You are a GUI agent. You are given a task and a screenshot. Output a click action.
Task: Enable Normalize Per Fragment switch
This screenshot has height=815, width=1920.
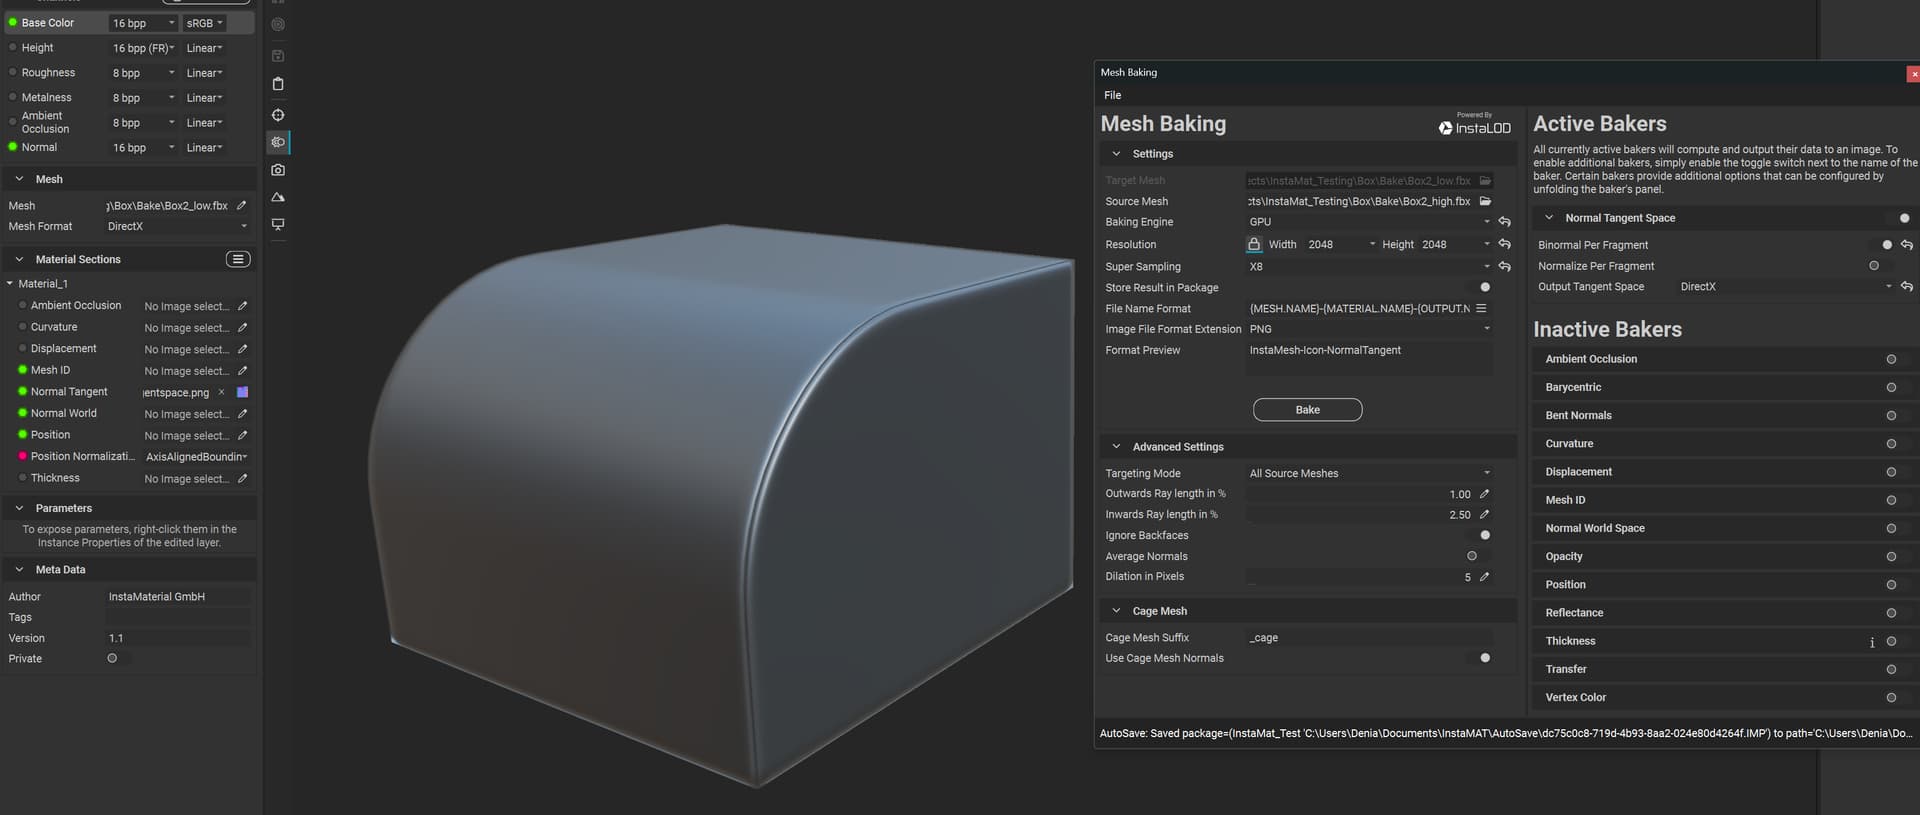coord(1879,266)
